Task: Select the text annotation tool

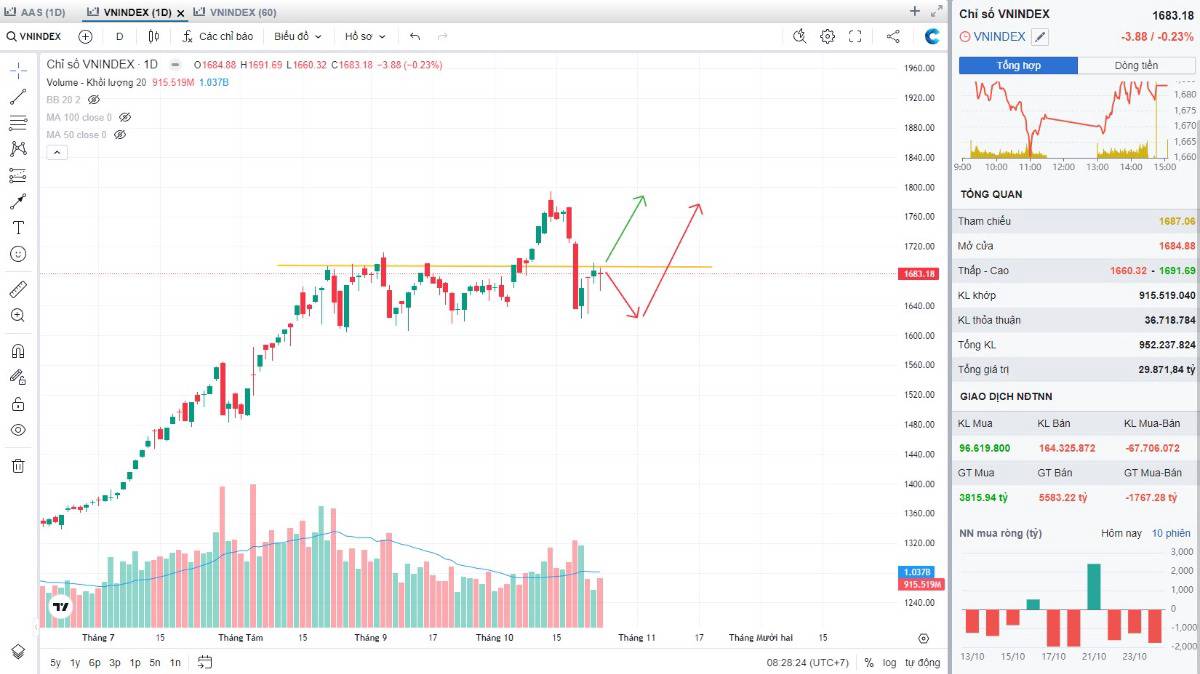Action: [18, 227]
